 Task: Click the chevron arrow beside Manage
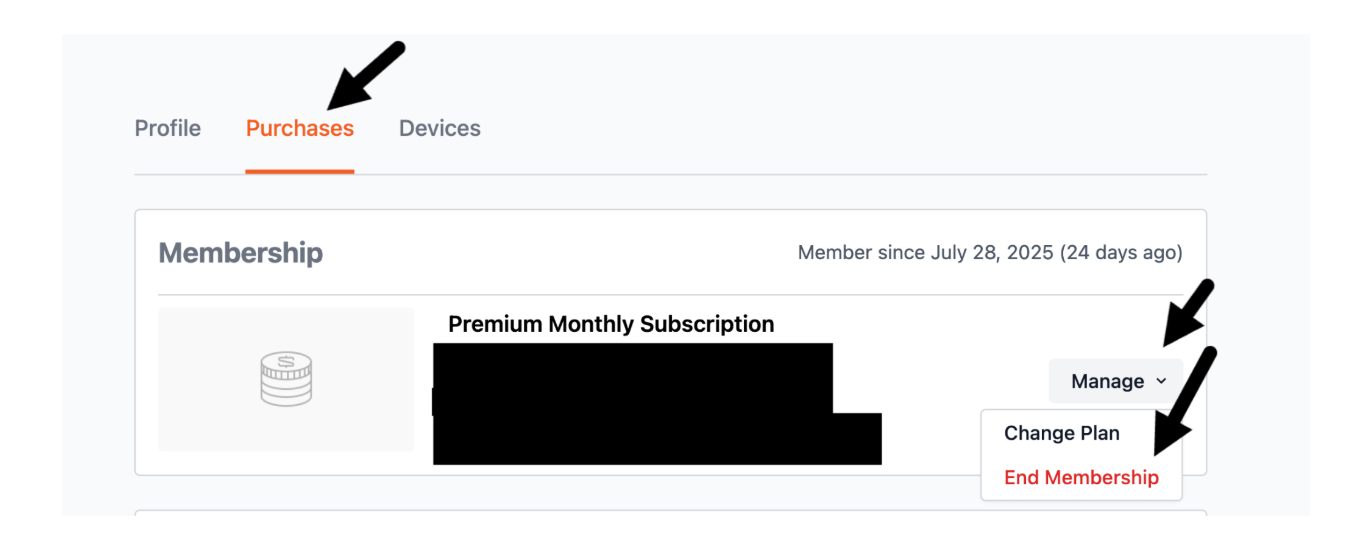[1161, 381]
